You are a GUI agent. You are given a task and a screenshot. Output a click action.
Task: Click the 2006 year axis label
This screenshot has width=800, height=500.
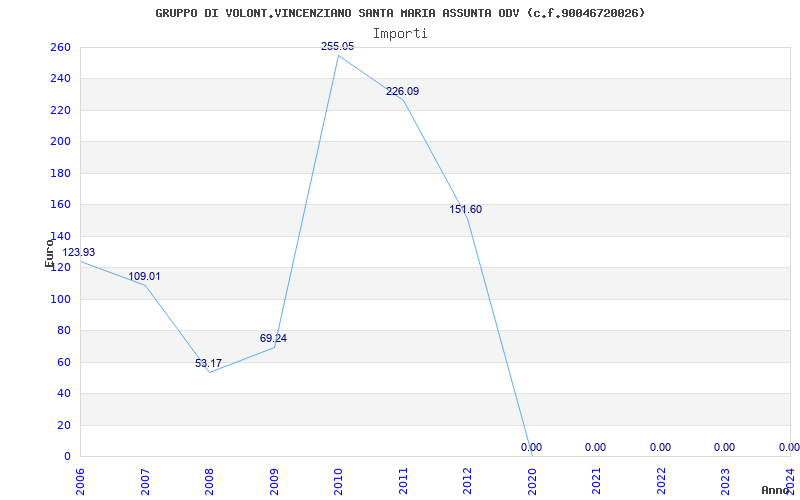[x=80, y=482]
